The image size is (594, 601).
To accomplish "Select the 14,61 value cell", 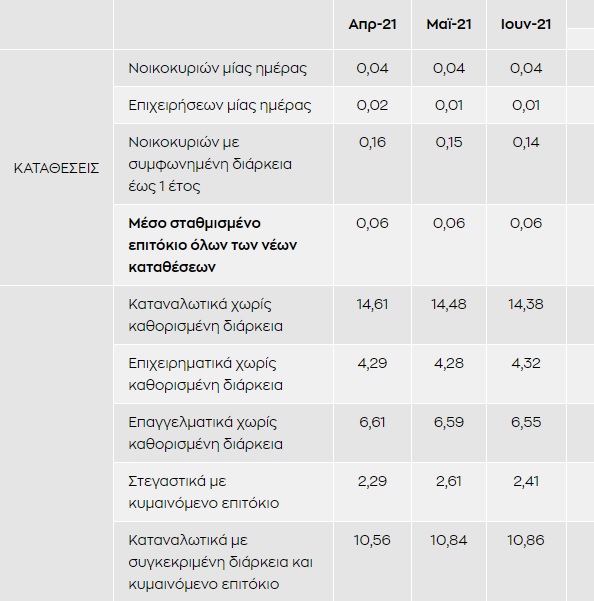I will [x=372, y=304].
